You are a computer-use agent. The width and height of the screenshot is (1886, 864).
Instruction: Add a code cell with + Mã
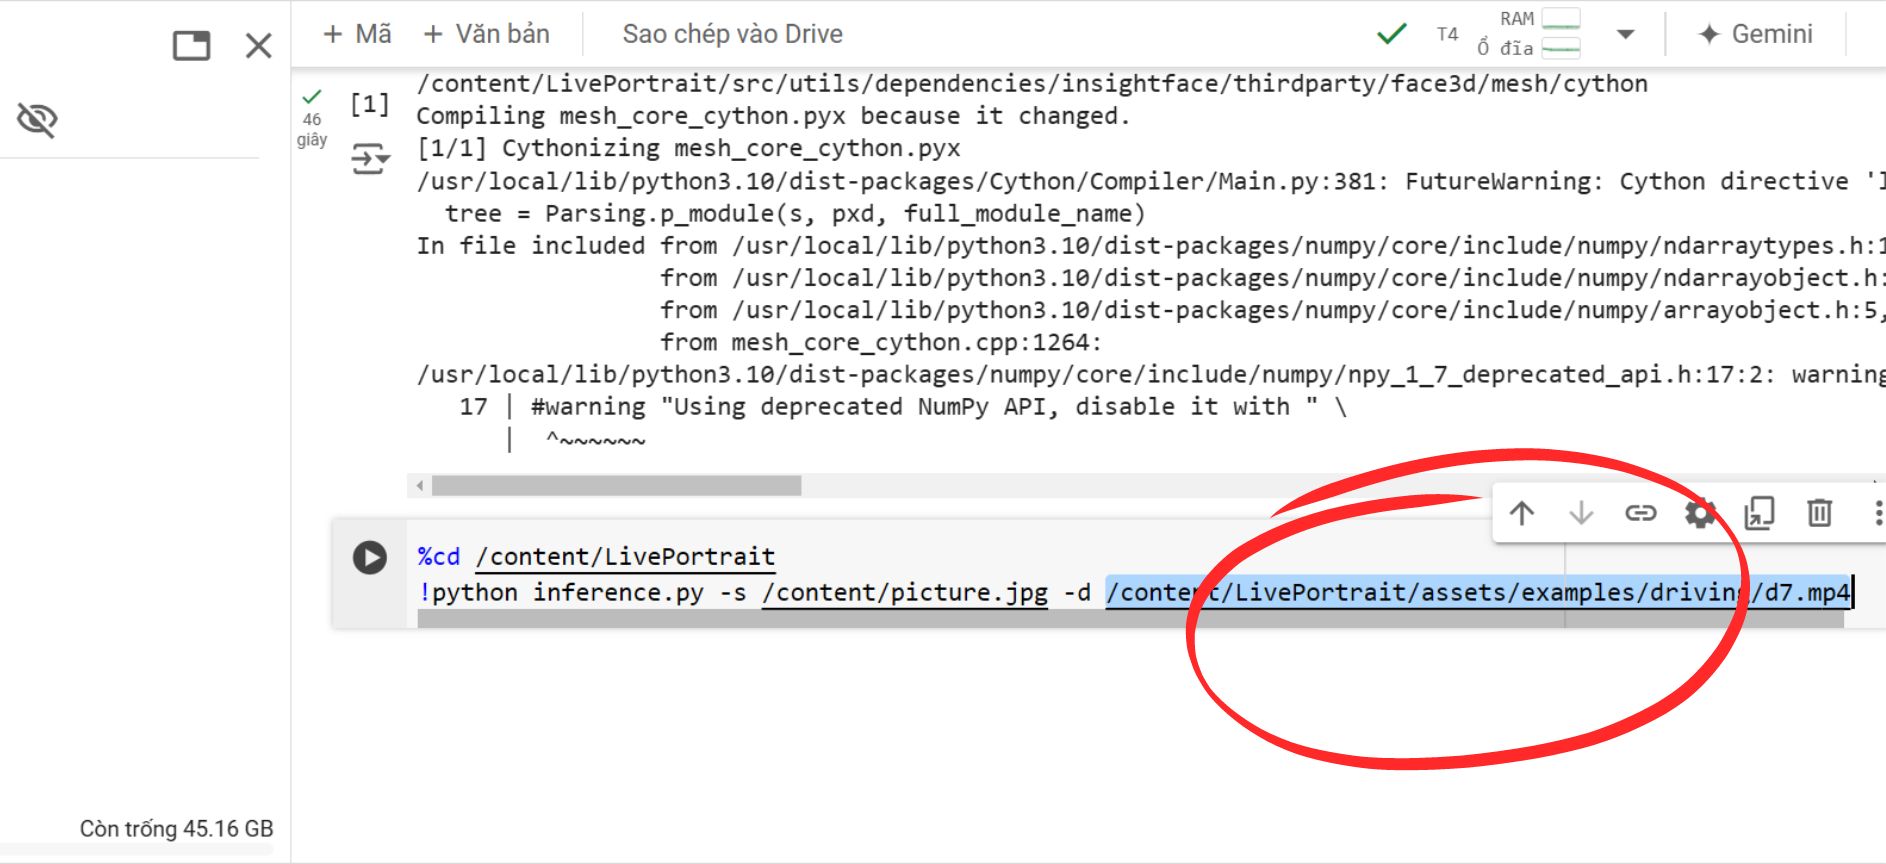(x=357, y=34)
